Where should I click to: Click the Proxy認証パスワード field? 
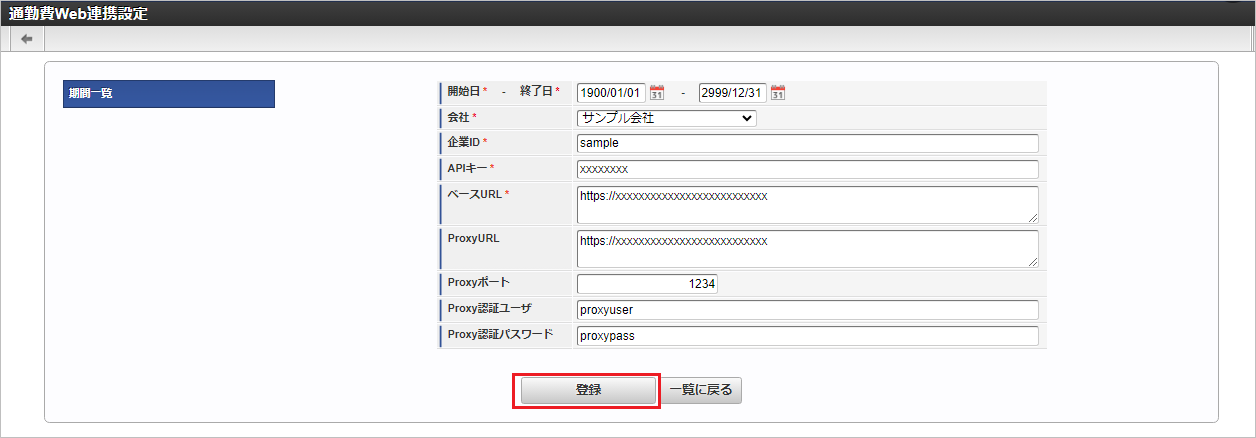[x=807, y=336]
